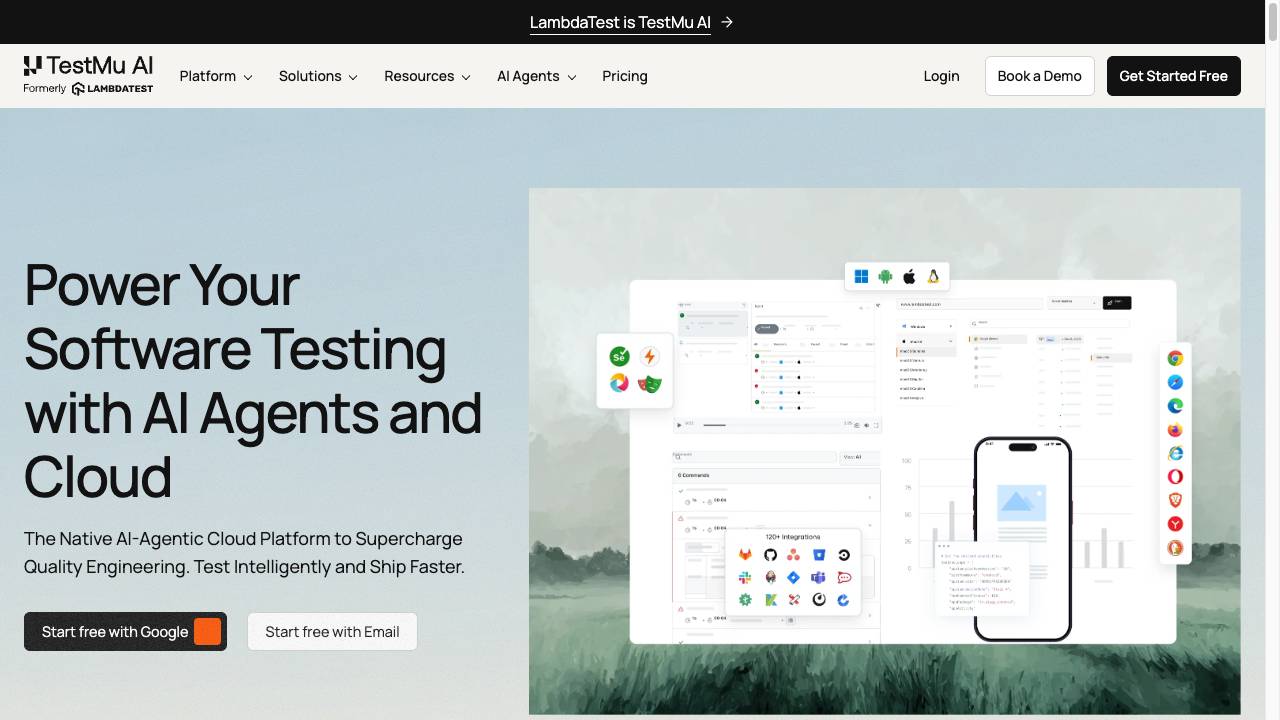Click the blue Bitbucket integration icon
The image size is (1280, 720).
coord(819,555)
